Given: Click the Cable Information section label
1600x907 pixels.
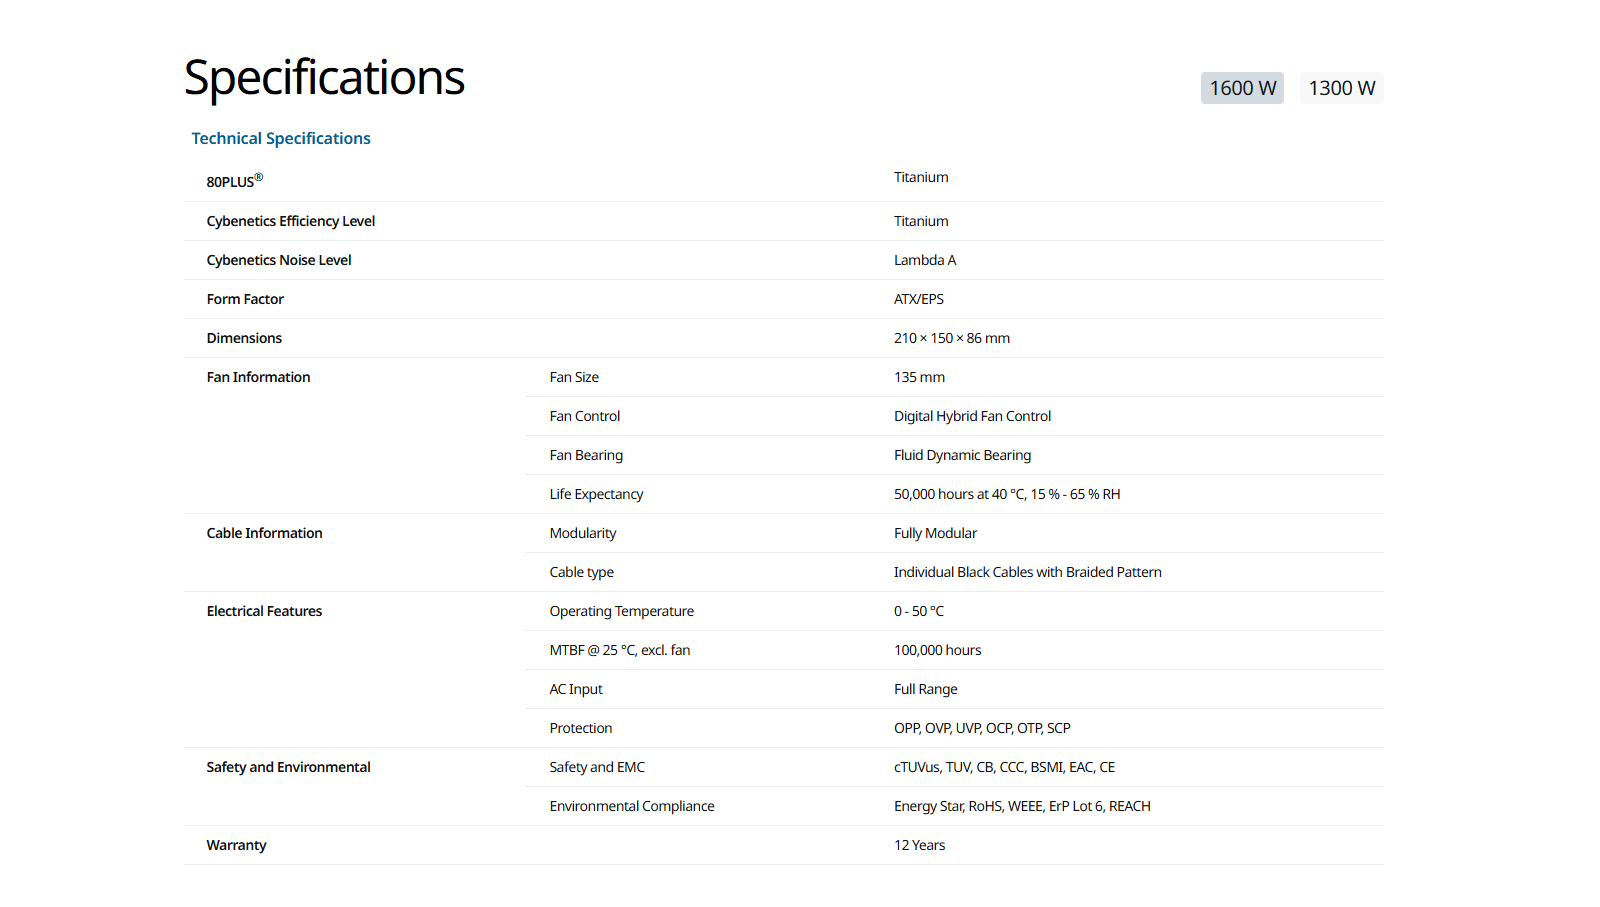Looking at the screenshot, I should [264, 533].
